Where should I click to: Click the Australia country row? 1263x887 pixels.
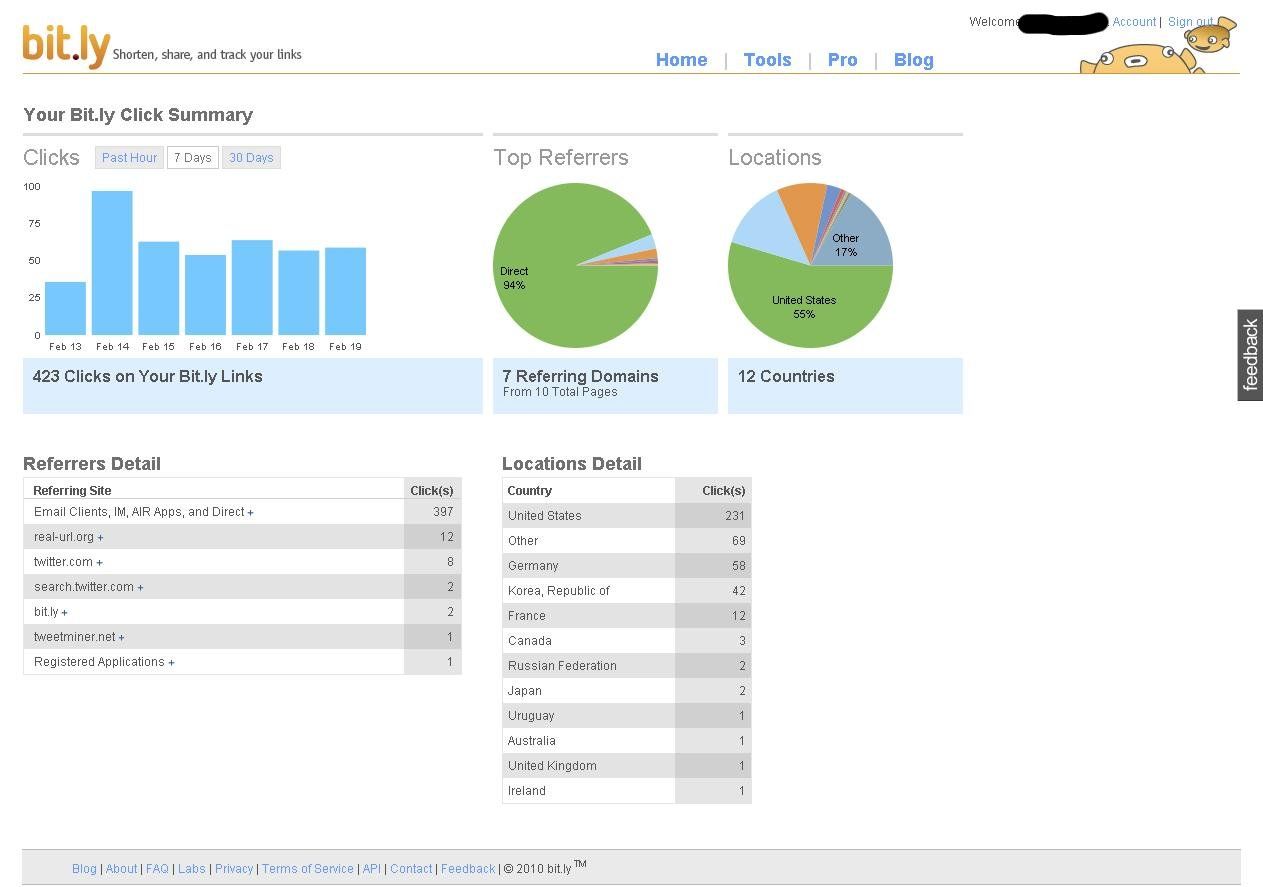(627, 741)
